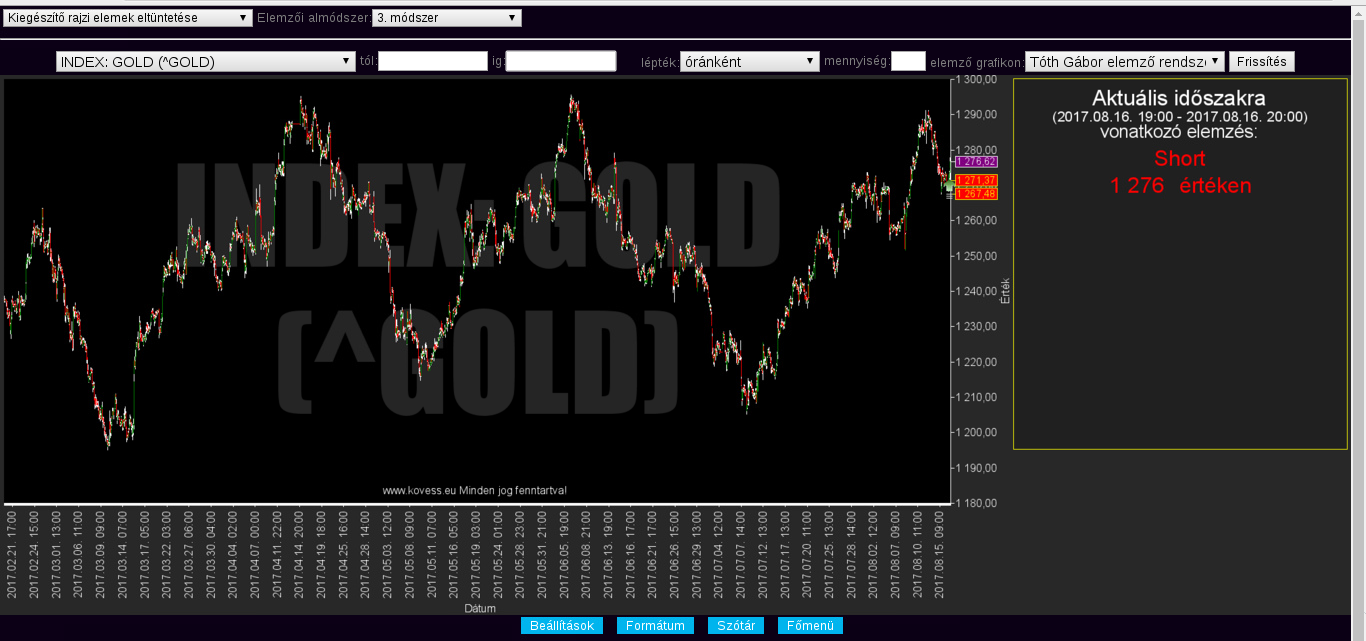Image resolution: width=1366 pixels, height=641 pixels.
Task: Open the Szótár dictionary
Action: pos(736,626)
